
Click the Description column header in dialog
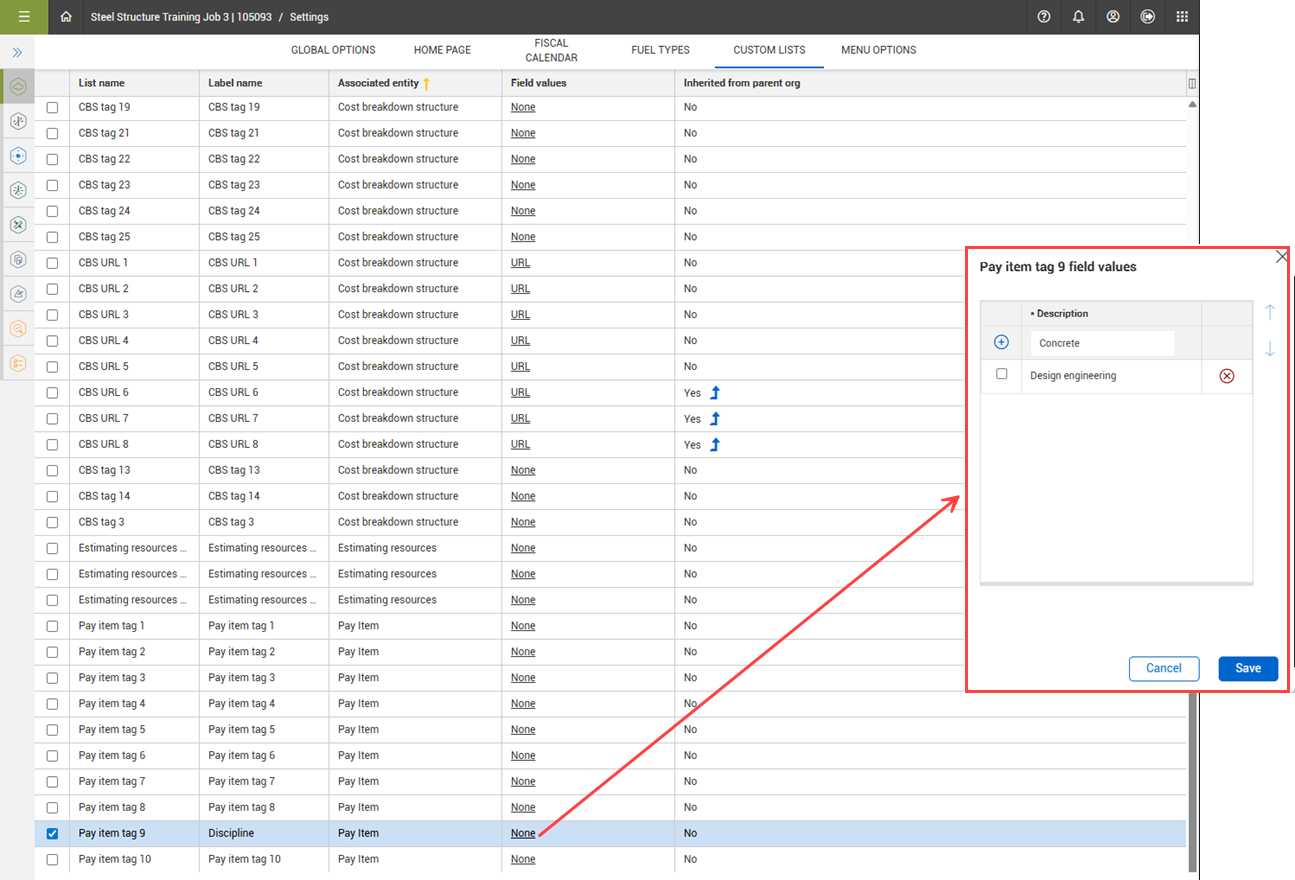pos(1062,313)
